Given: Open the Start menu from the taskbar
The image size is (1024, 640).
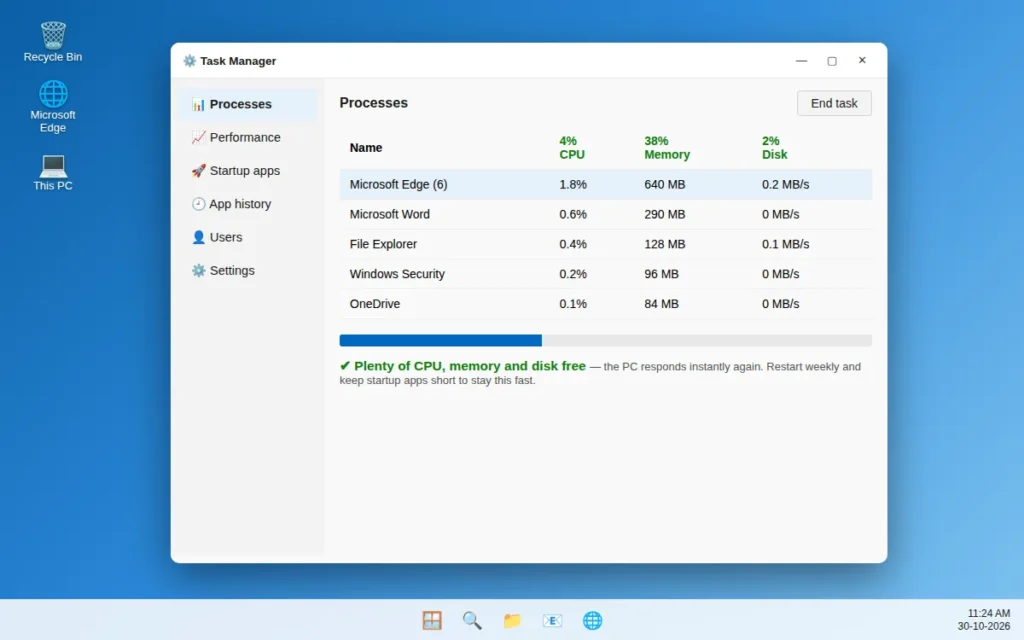Looking at the screenshot, I should 432,620.
